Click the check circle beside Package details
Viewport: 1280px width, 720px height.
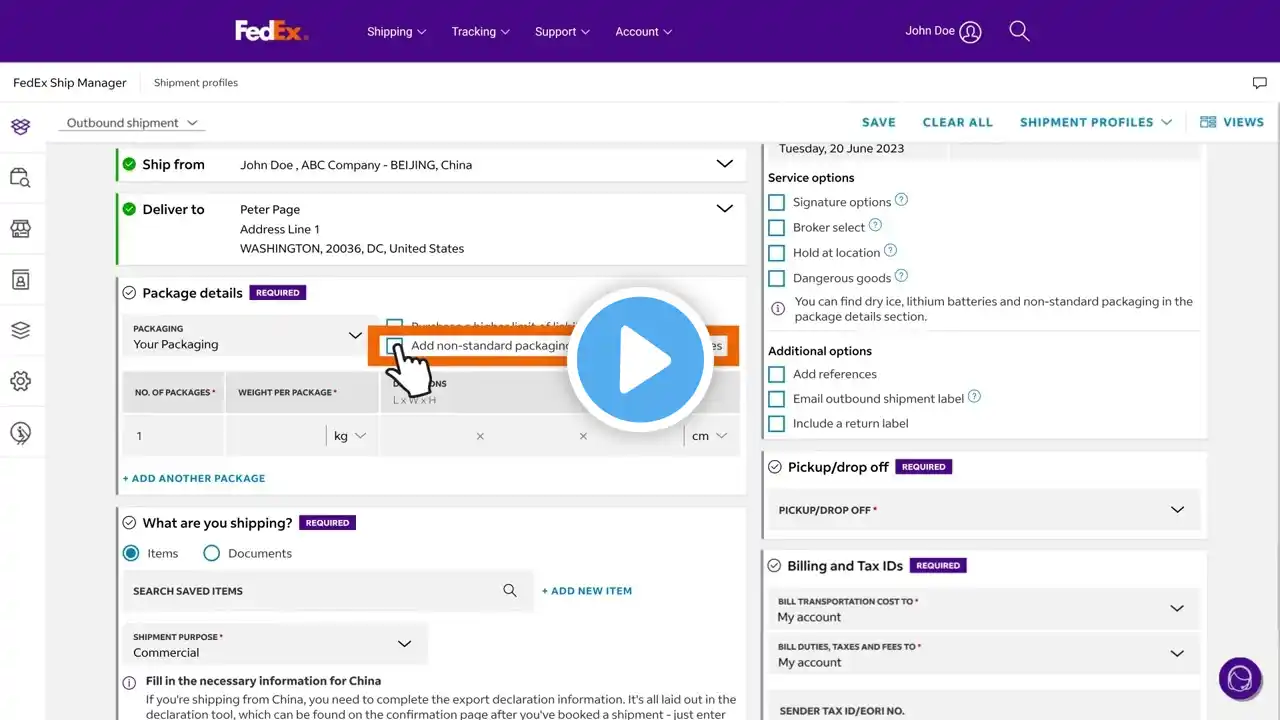coord(129,293)
